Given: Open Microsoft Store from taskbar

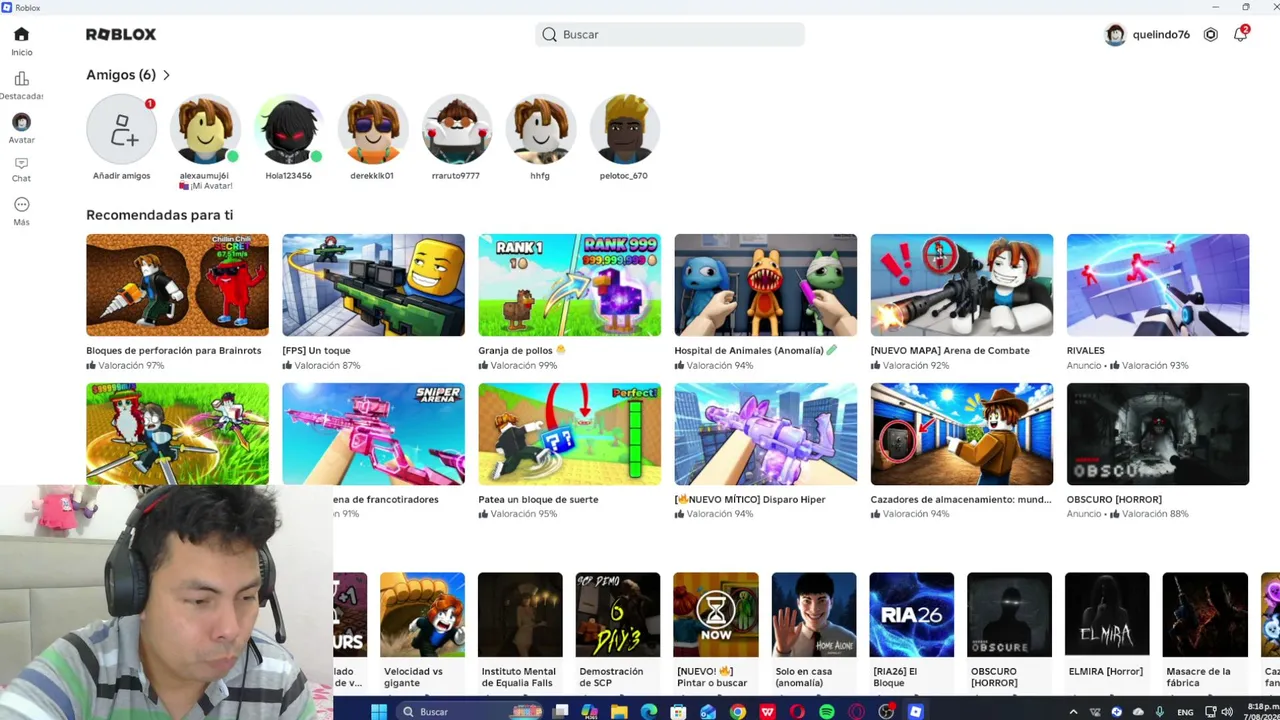Looking at the screenshot, I should 678,712.
